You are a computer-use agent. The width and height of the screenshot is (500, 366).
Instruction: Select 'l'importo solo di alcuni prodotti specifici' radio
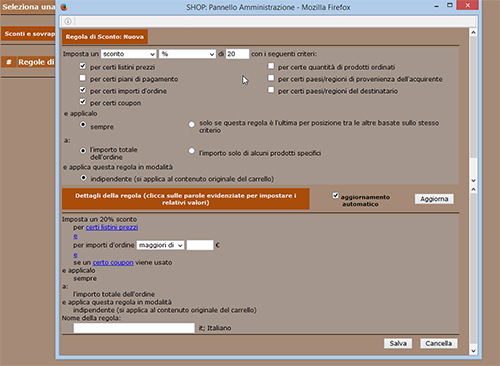tap(192, 151)
